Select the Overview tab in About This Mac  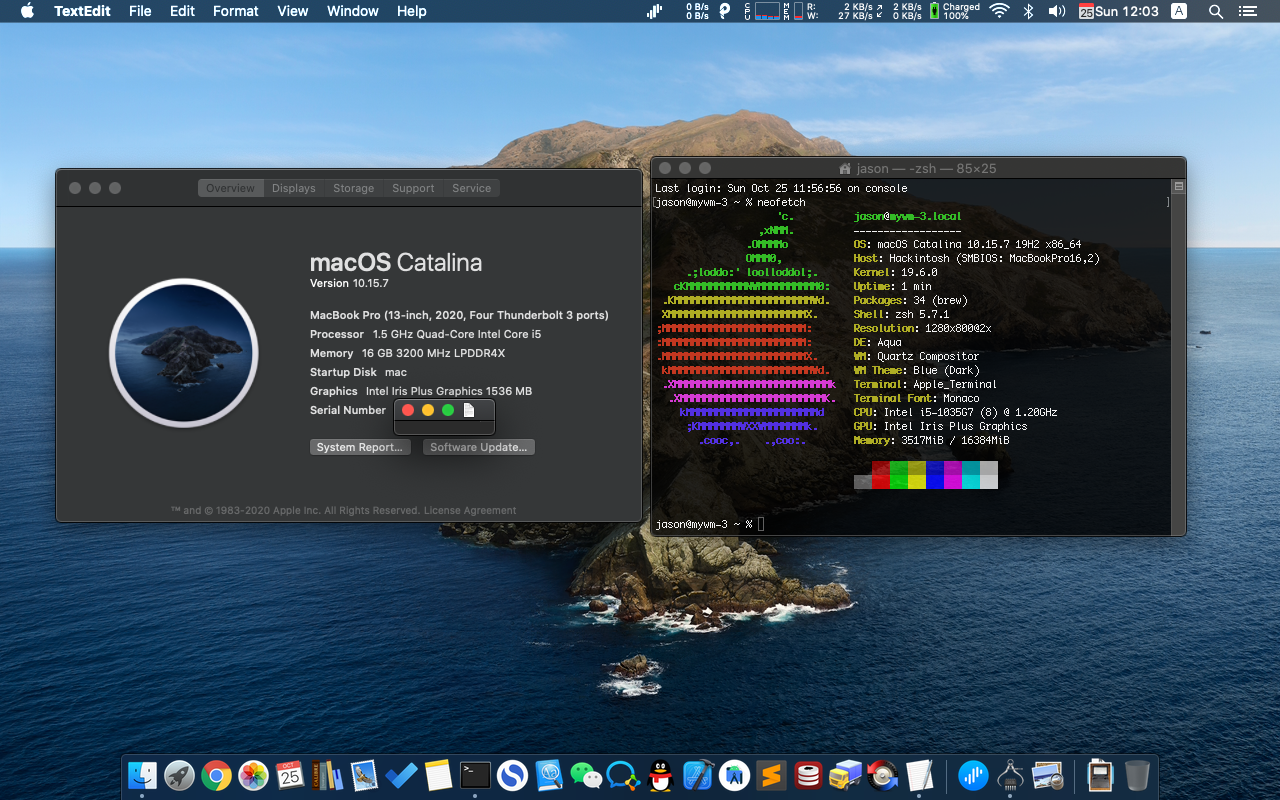(231, 188)
